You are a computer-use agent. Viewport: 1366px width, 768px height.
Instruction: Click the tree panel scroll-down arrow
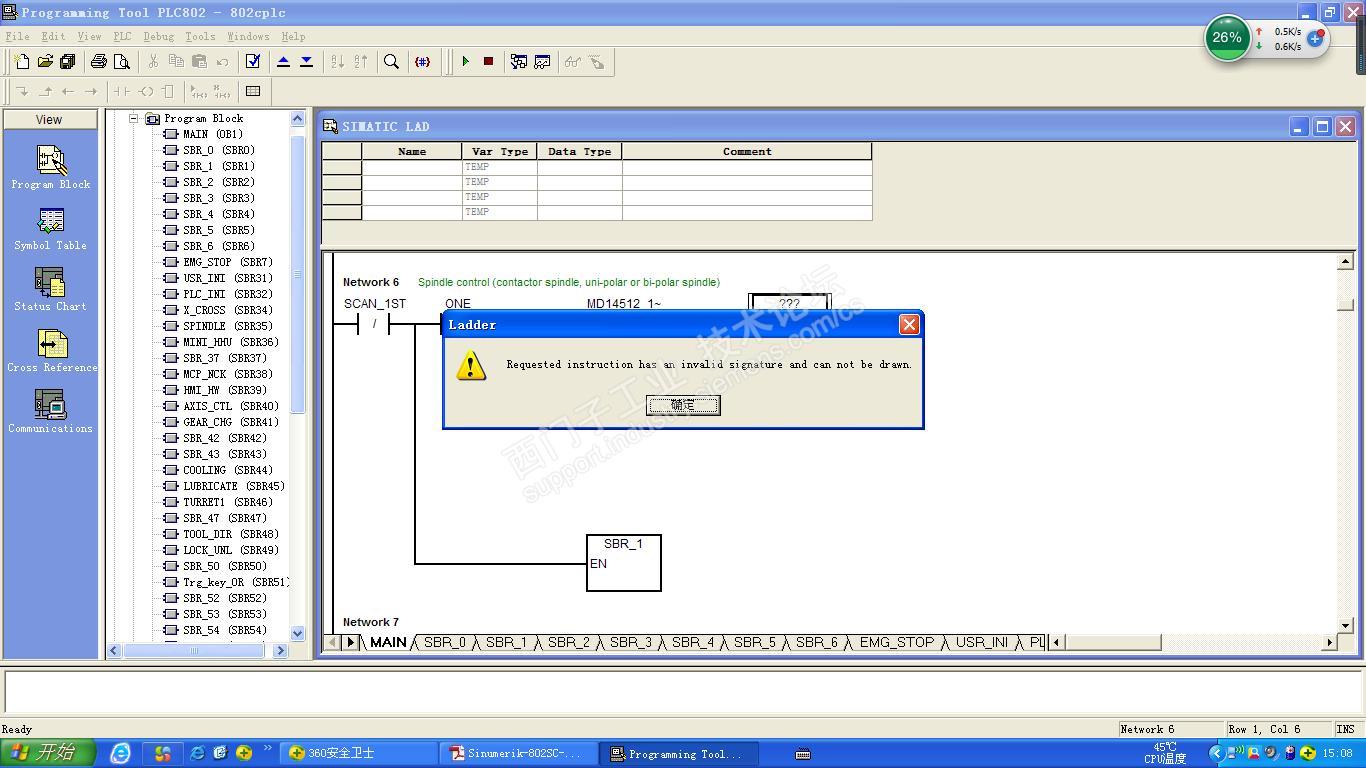pos(297,633)
